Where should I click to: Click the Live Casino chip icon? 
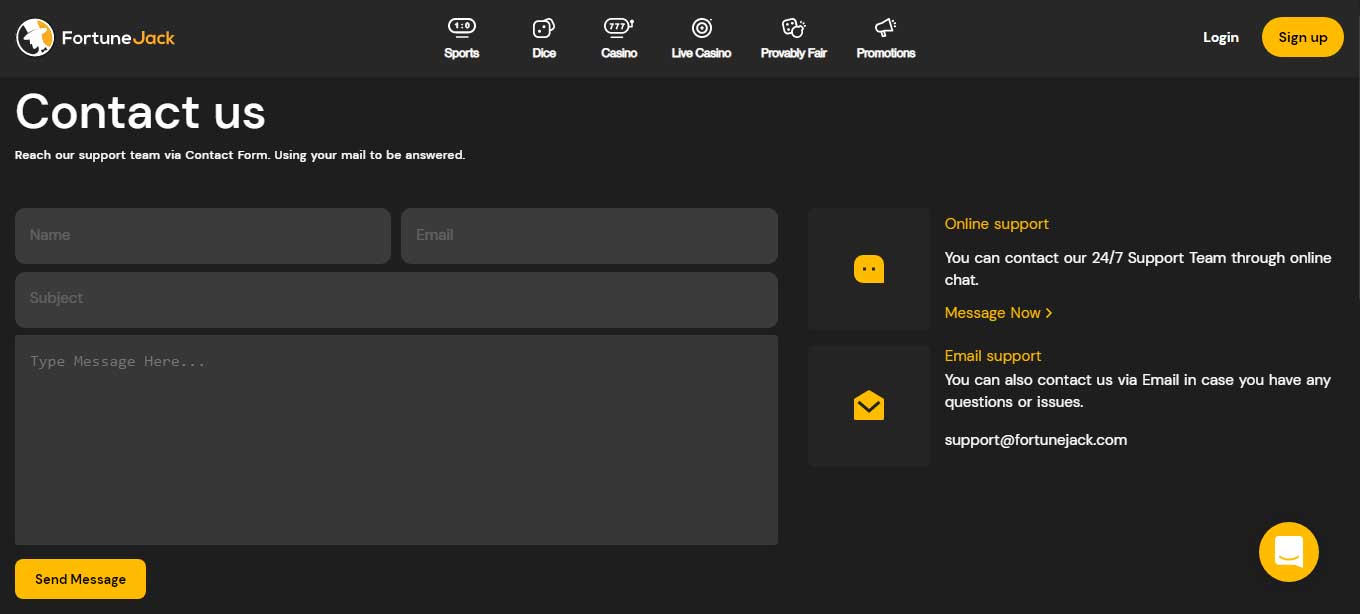[702, 28]
